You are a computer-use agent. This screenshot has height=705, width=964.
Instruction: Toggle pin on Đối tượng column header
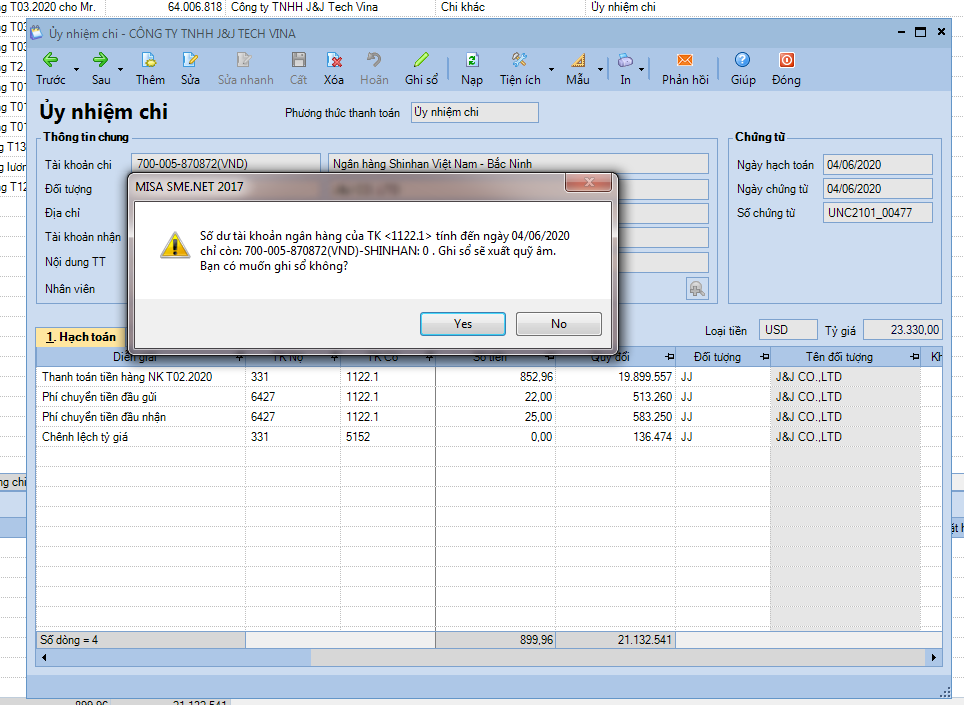pyautogui.click(x=765, y=357)
